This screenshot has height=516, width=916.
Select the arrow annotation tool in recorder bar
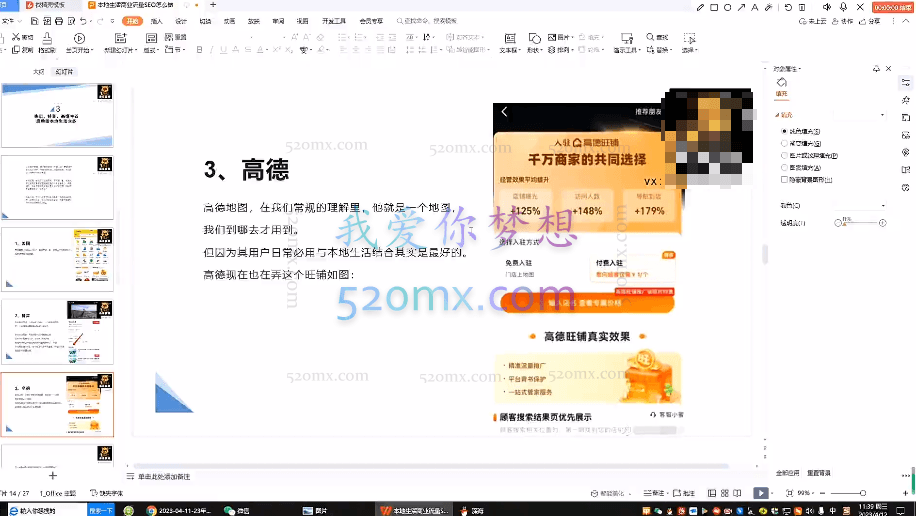pos(741,8)
